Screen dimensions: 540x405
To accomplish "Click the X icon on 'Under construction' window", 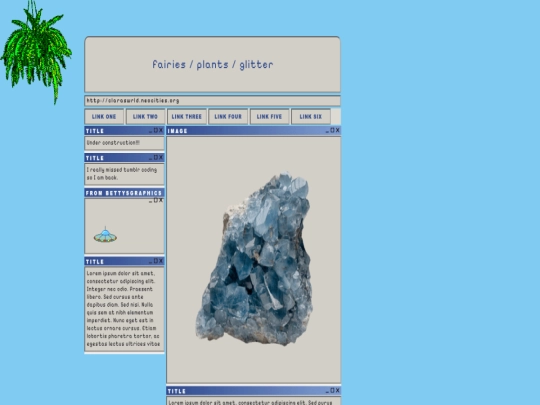I will point(161,130).
